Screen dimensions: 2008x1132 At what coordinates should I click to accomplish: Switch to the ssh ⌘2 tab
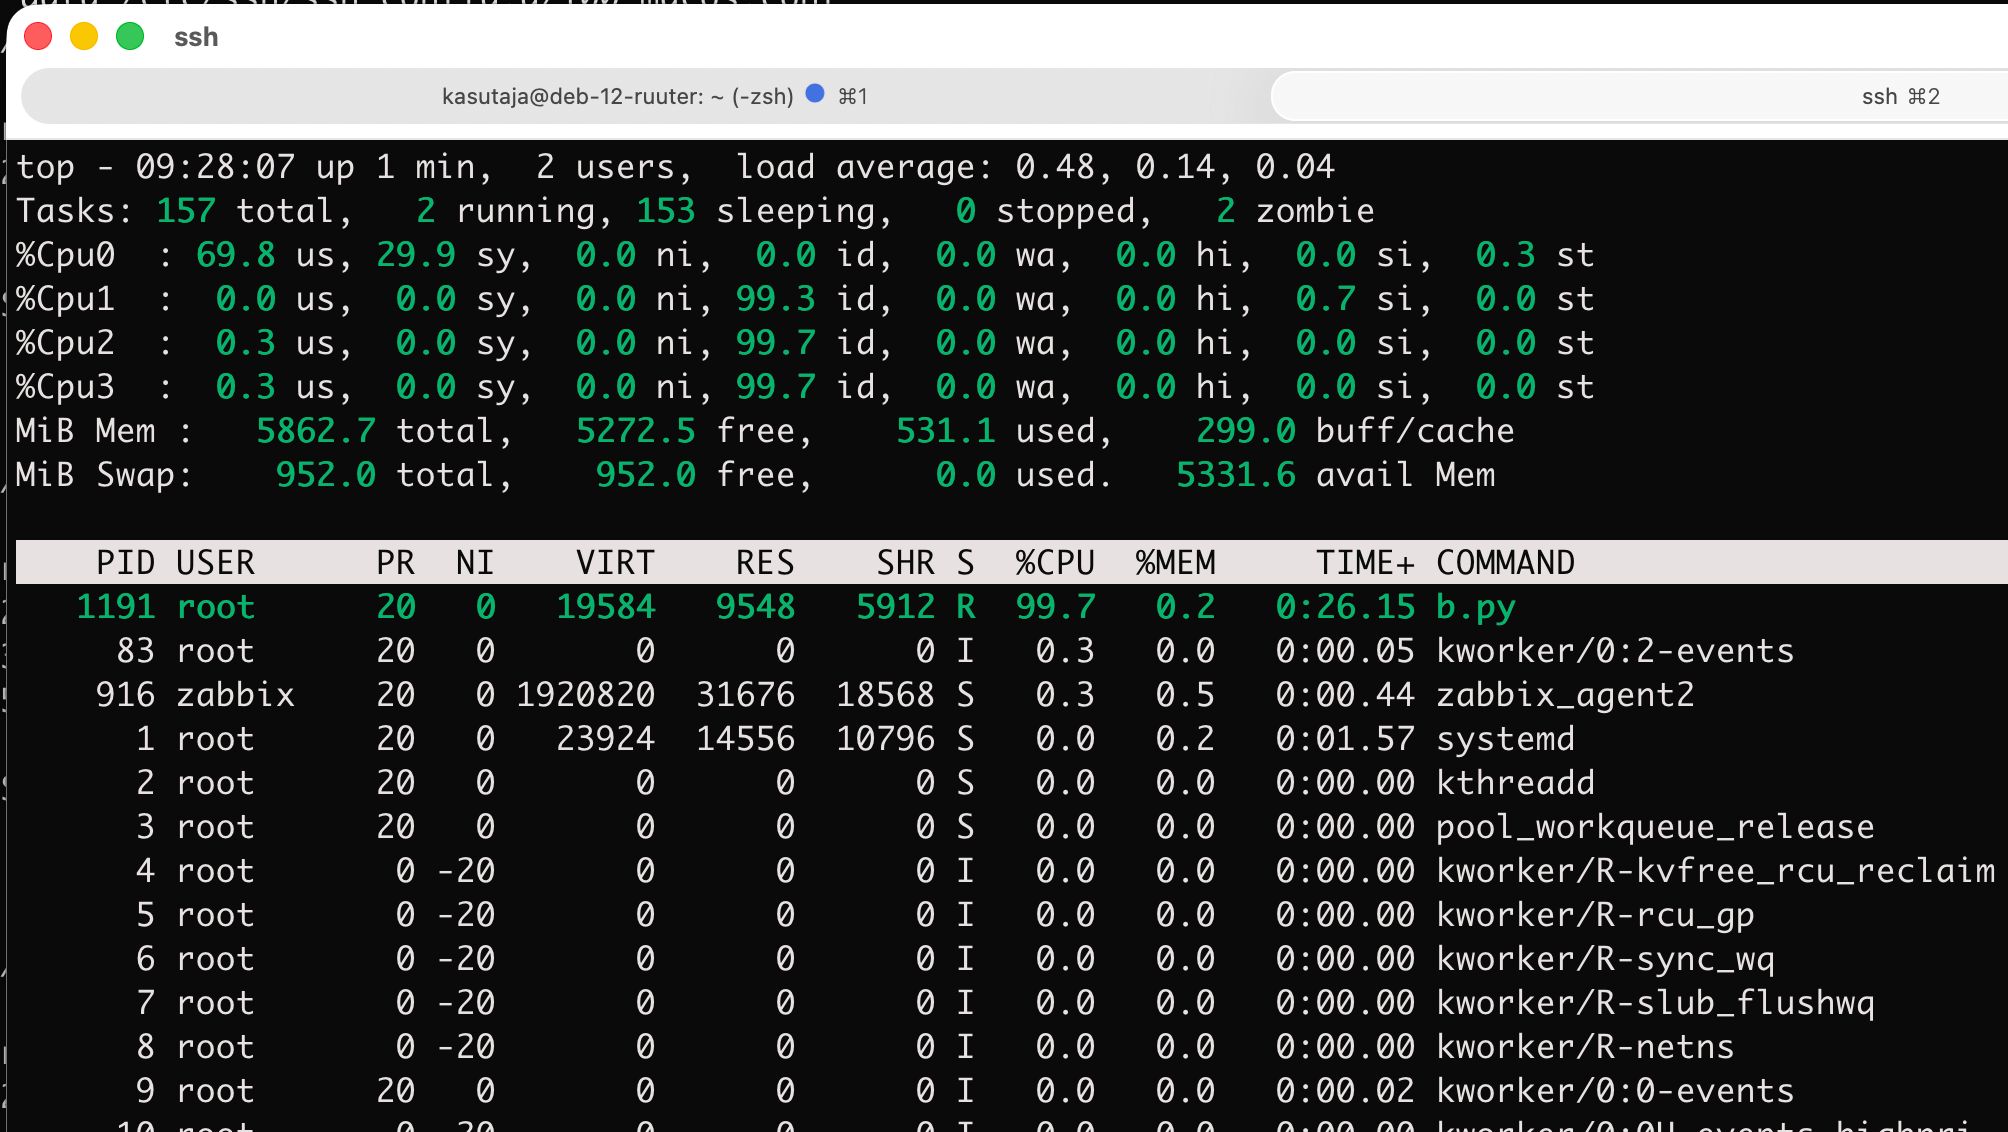(1640, 96)
